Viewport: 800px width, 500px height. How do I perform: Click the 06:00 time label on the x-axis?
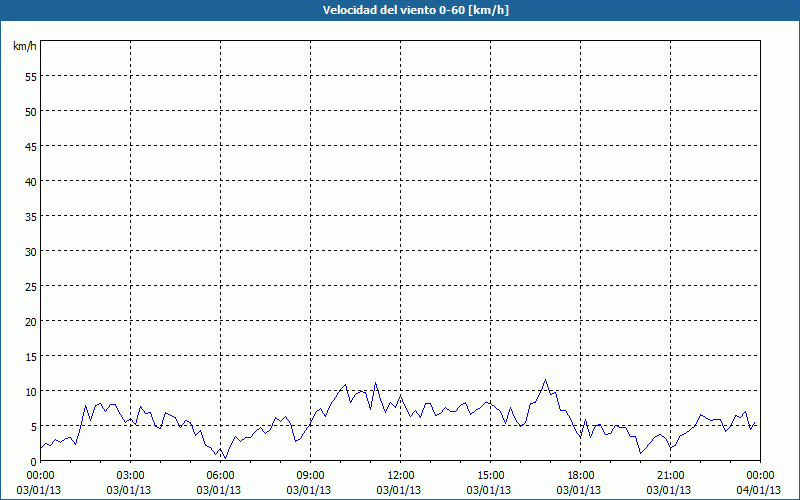click(x=220, y=476)
